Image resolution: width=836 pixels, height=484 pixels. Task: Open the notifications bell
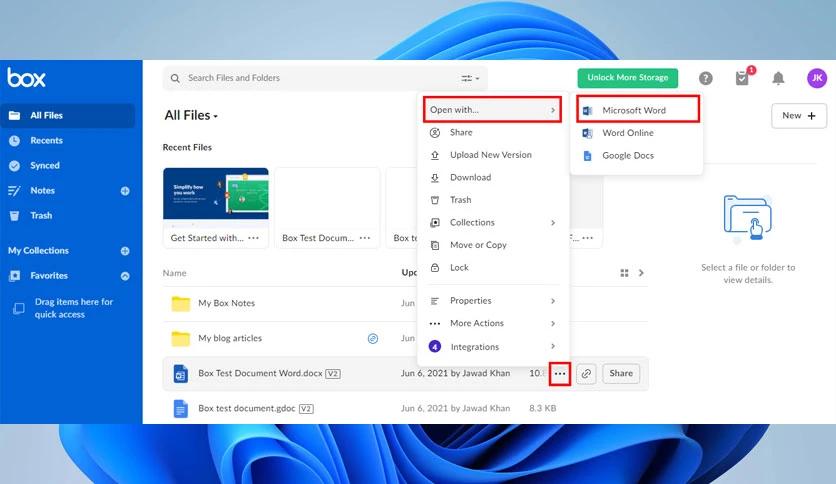click(x=778, y=78)
